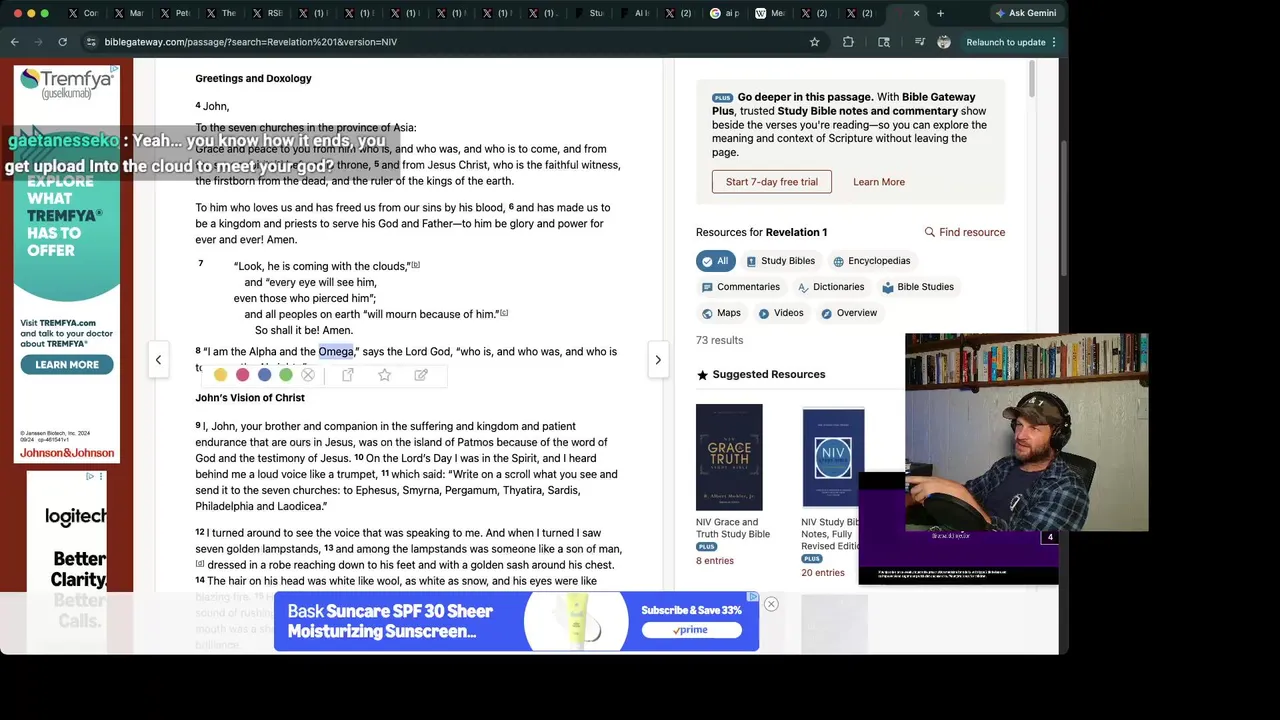Screen dimensions: 1280x720
Task: Select the All resources filter
Action: [x=715, y=261]
